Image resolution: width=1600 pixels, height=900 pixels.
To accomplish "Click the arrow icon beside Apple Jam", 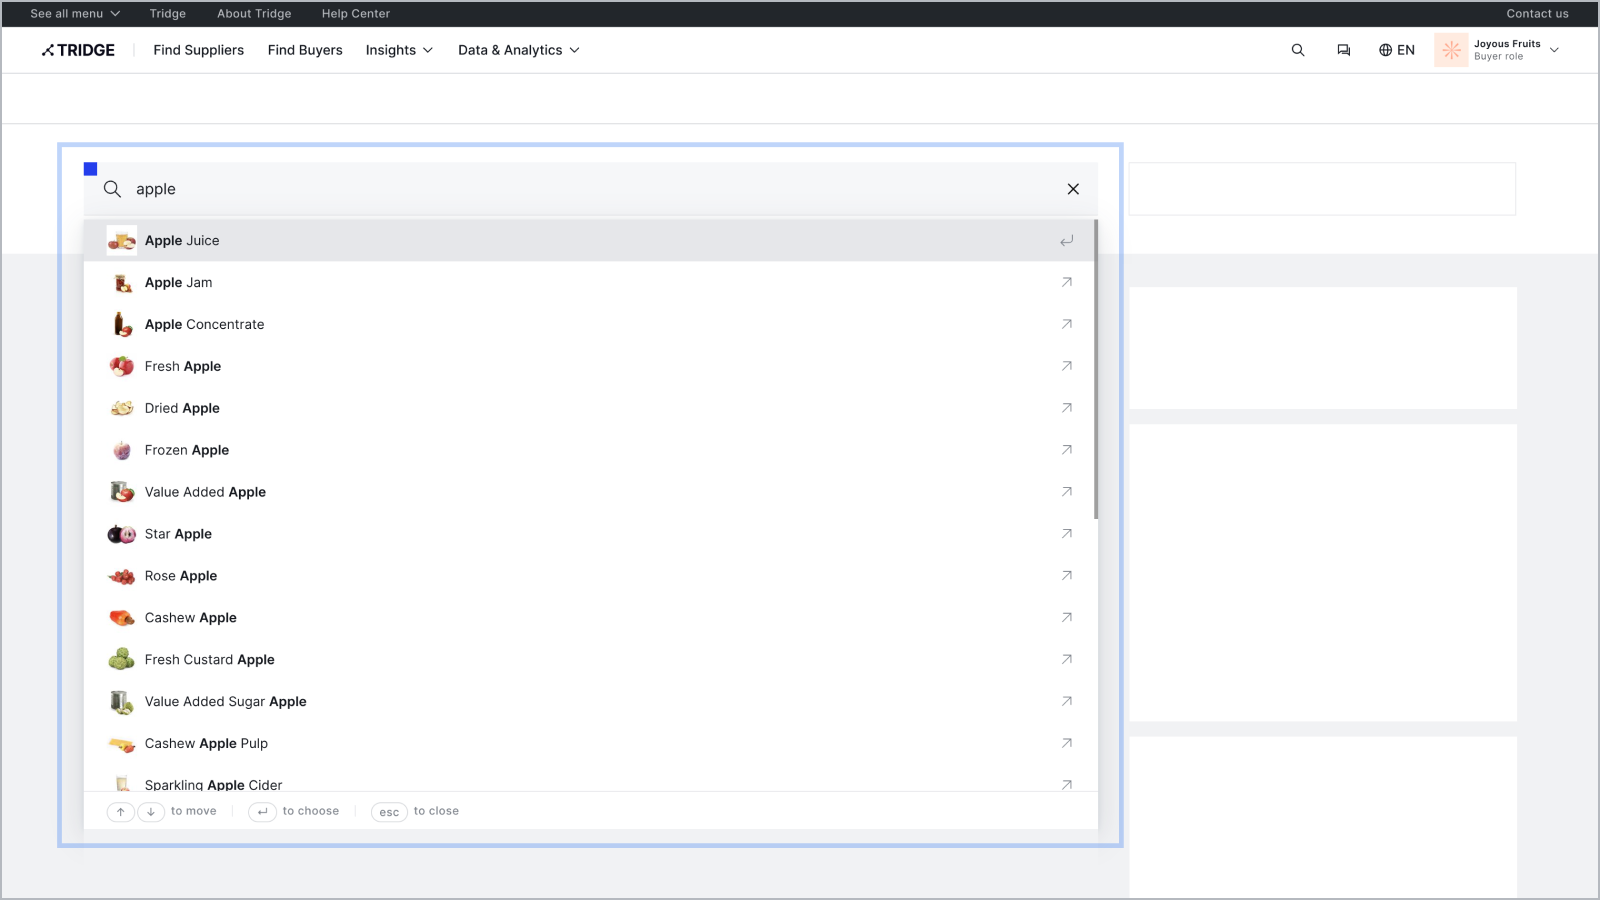I will pyautogui.click(x=1066, y=282).
